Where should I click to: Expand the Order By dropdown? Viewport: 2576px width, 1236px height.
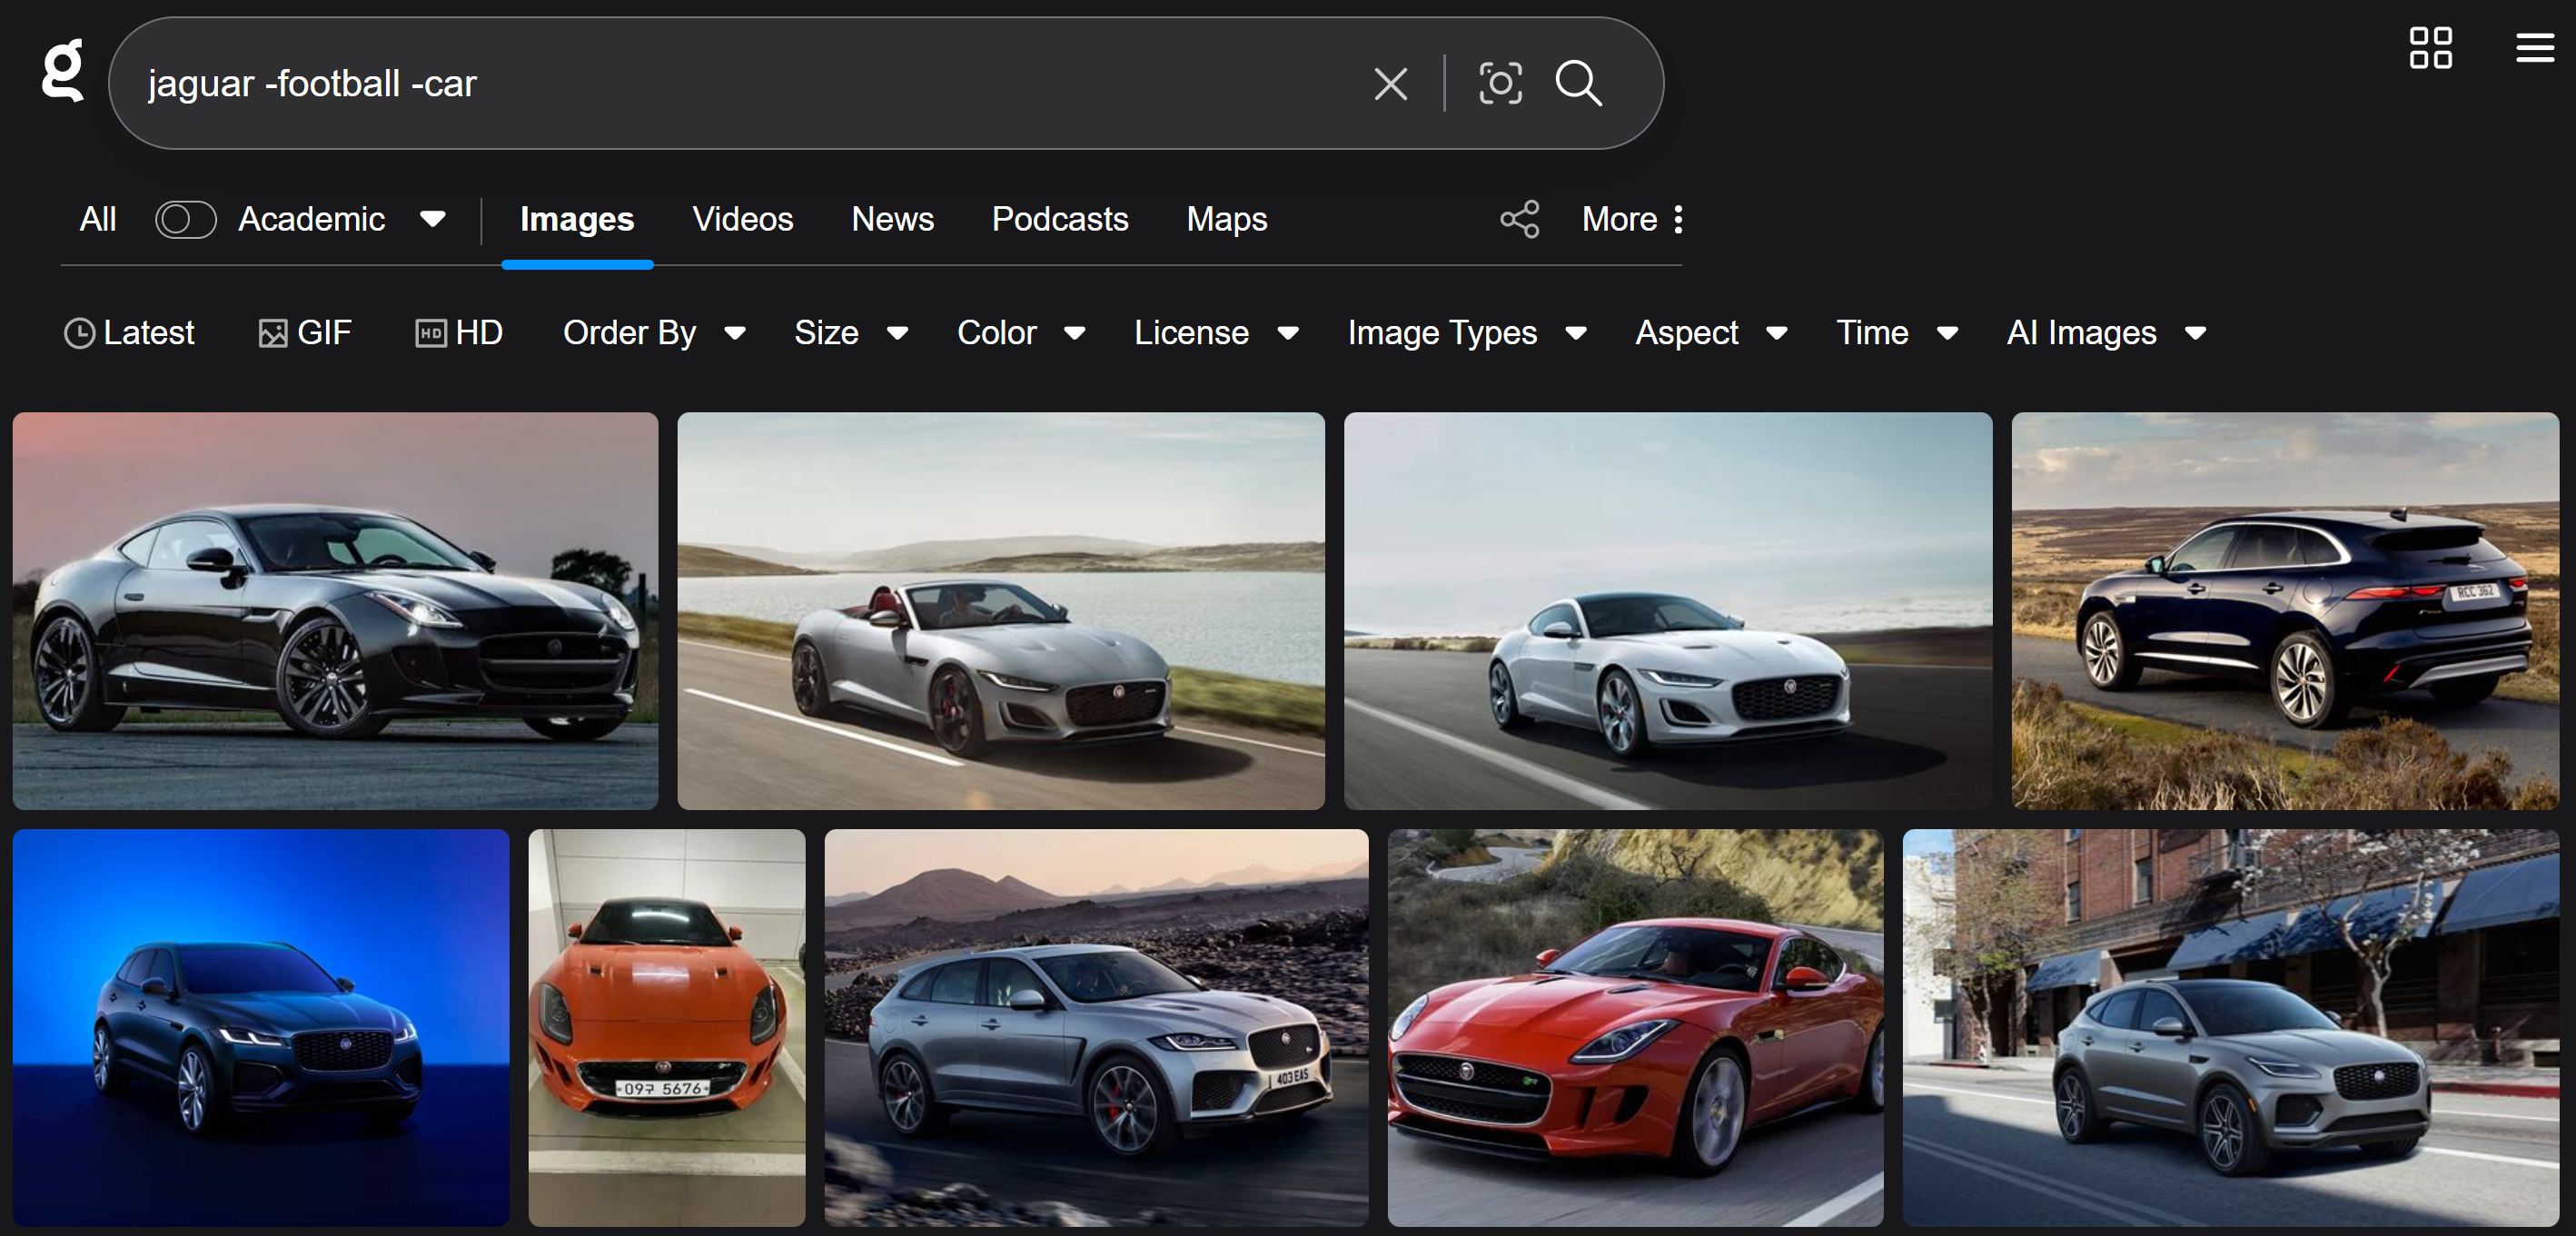click(653, 333)
